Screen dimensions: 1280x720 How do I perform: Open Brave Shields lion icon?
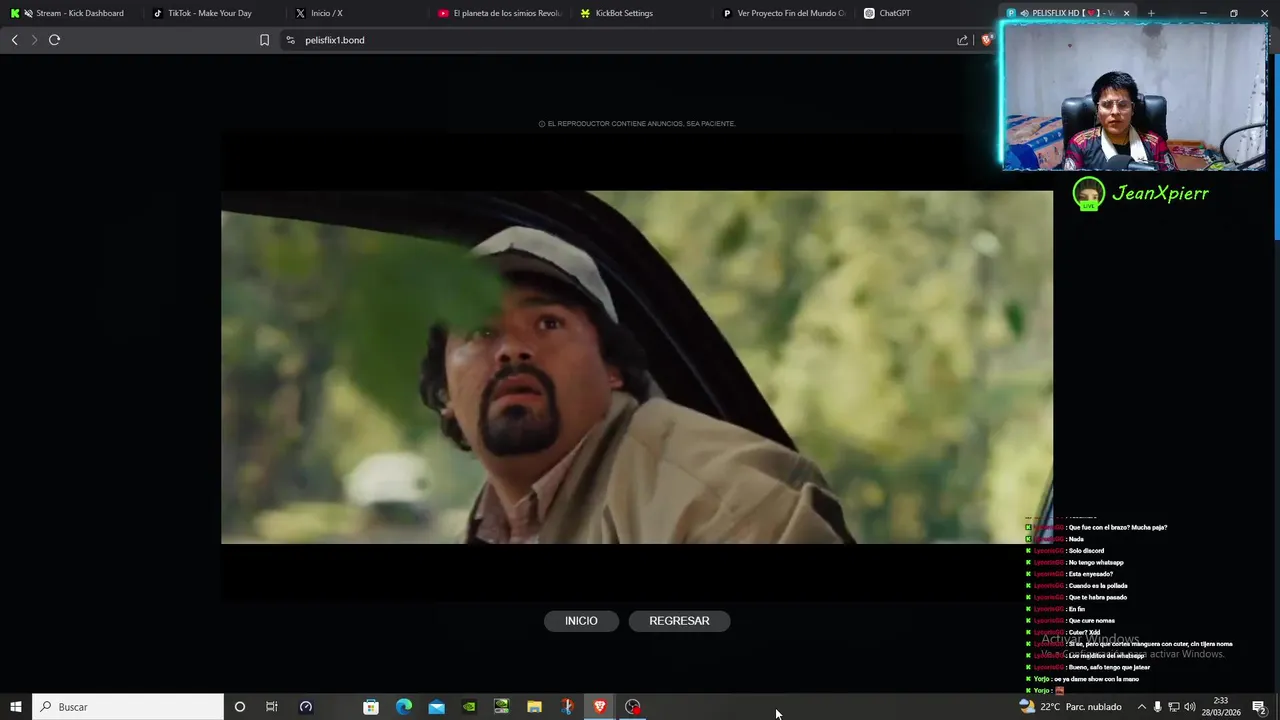(x=987, y=40)
